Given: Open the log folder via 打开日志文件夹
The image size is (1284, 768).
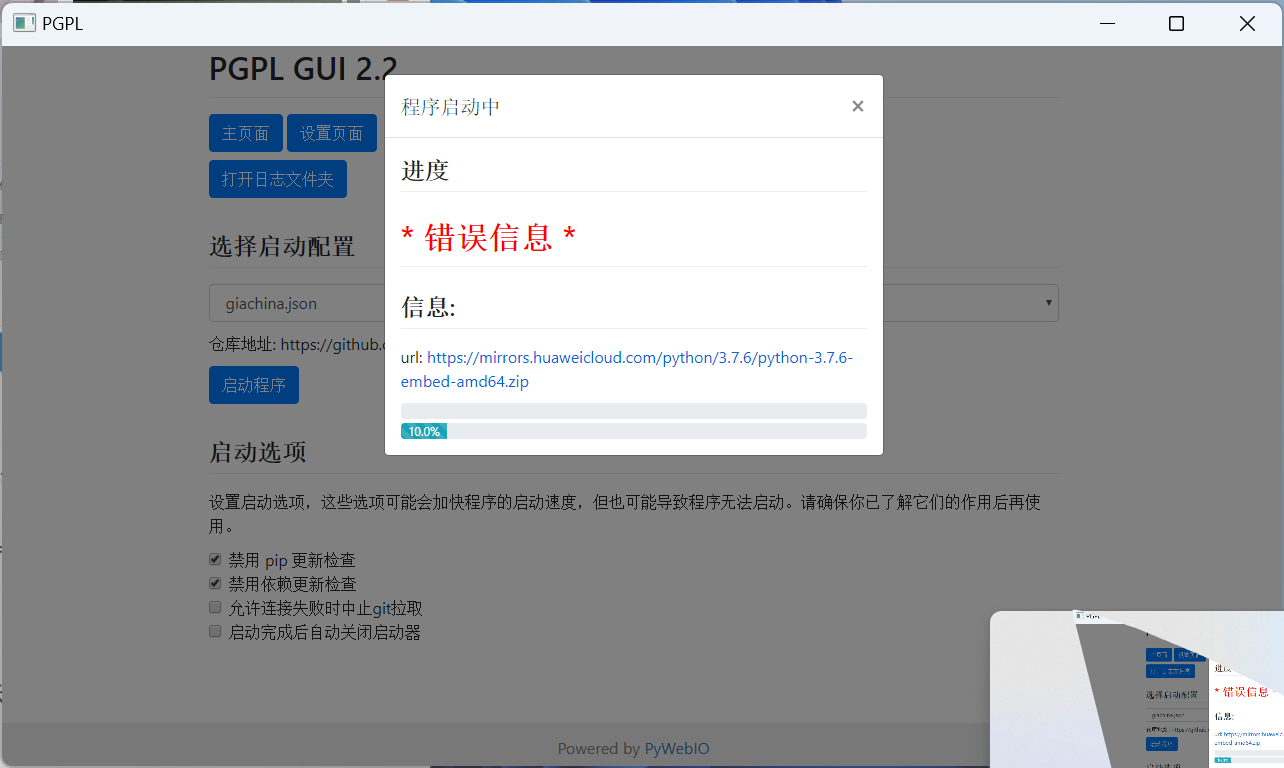Looking at the screenshot, I should [x=277, y=178].
